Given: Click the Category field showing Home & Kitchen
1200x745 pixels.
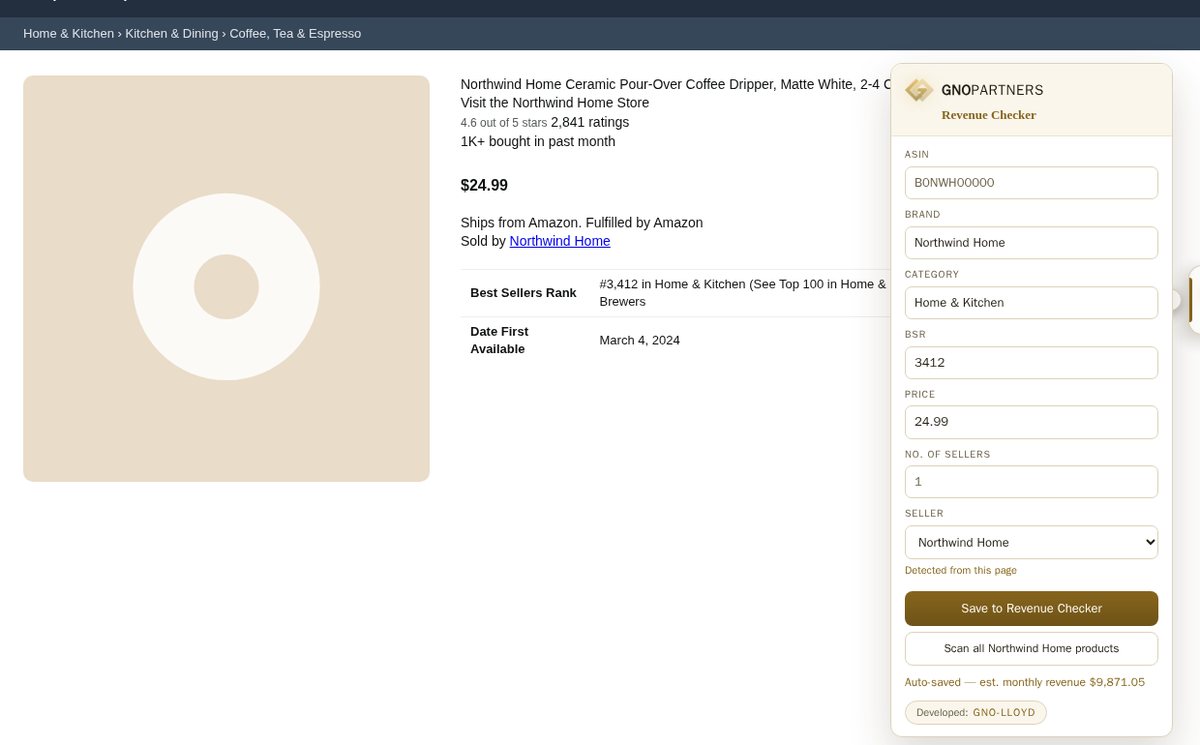Looking at the screenshot, I should coord(1031,302).
